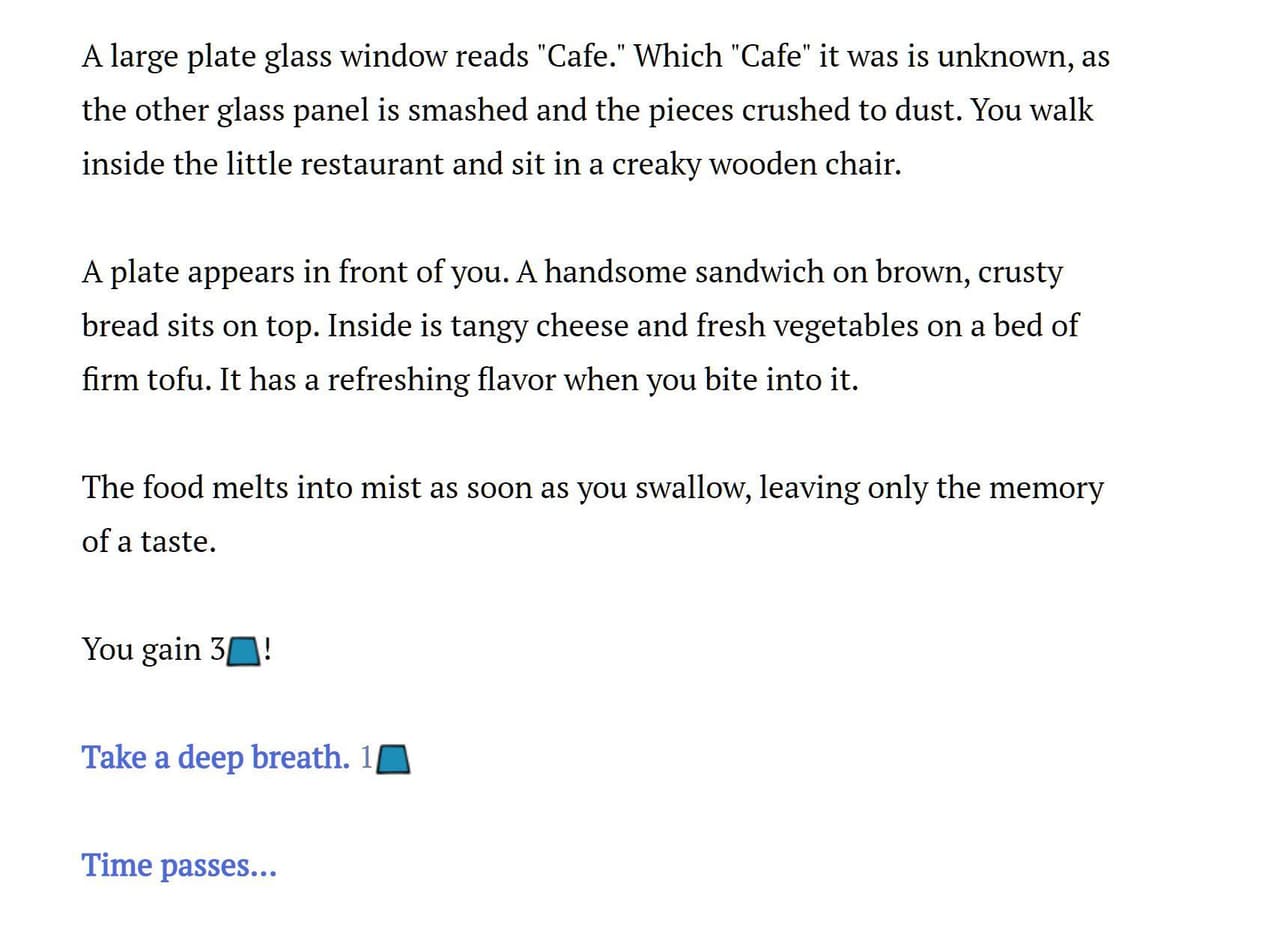Click the gray cost number 1 after "Take a deep breath."
The width and height of the screenshot is (1280, 937).
tap(366, 758)
